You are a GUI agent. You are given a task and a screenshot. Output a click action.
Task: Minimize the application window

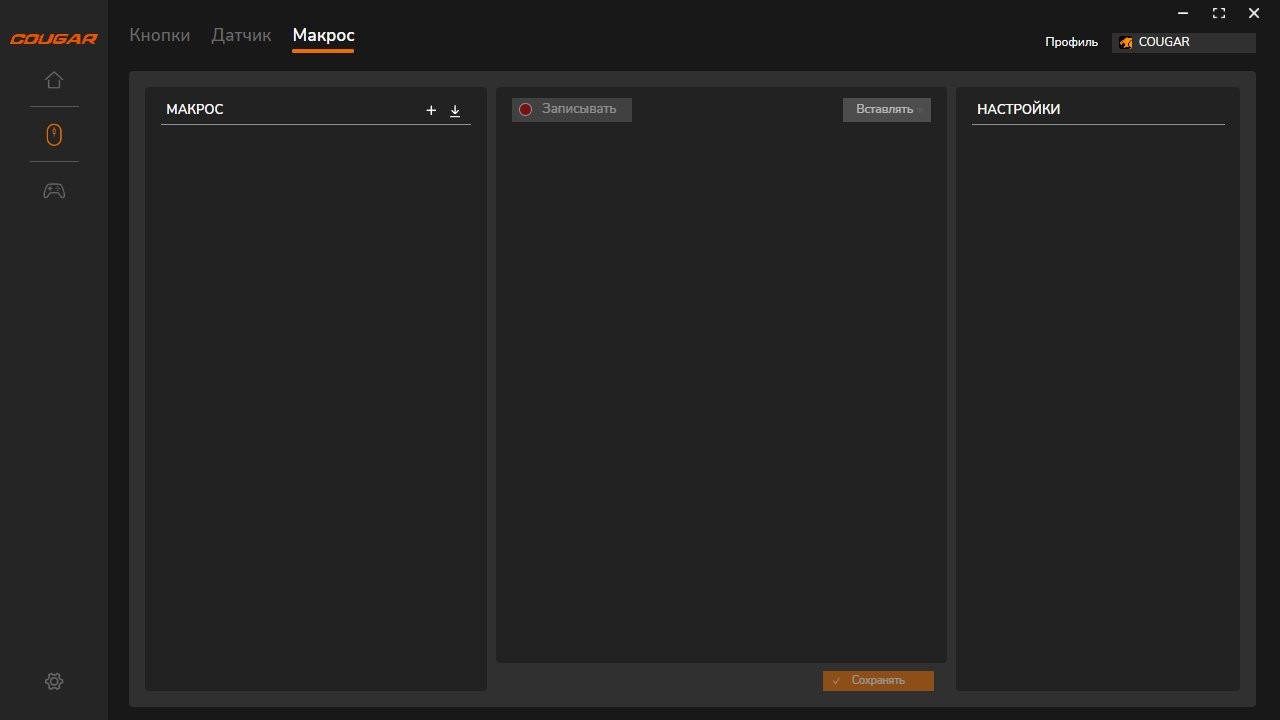click(x=1184, y=13)
